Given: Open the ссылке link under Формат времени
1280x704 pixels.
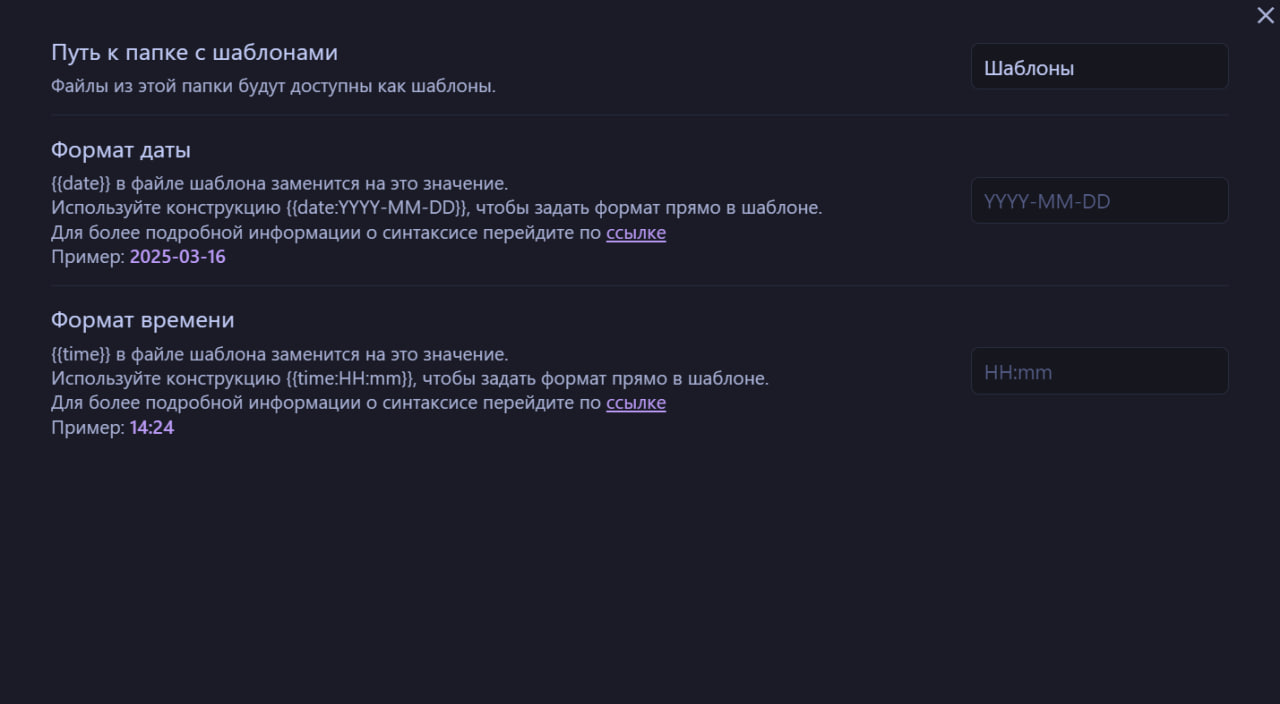Looking at the screenshot, I should pyautogui.click(x=635, y=403).
